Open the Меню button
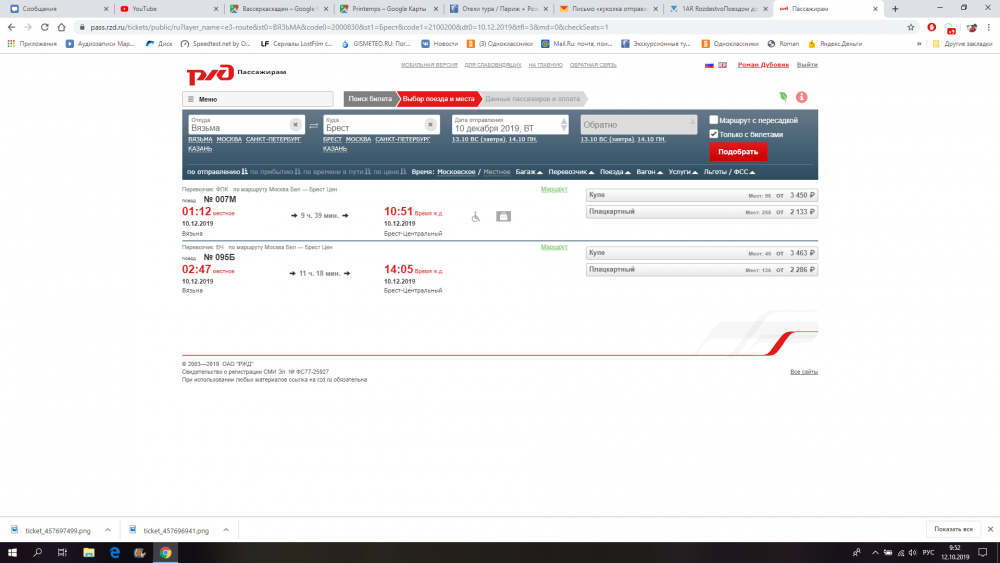 coord(257,99)
